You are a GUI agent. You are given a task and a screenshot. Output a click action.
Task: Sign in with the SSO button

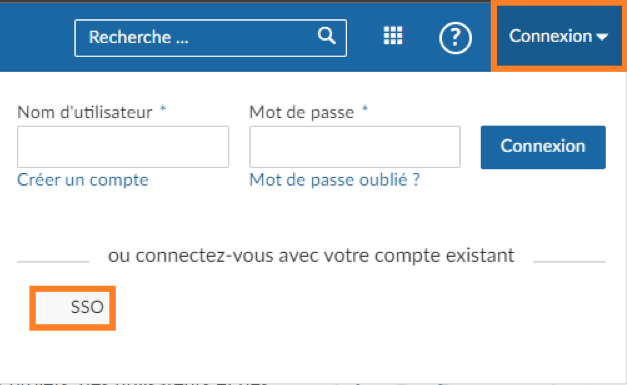(72, 308)
